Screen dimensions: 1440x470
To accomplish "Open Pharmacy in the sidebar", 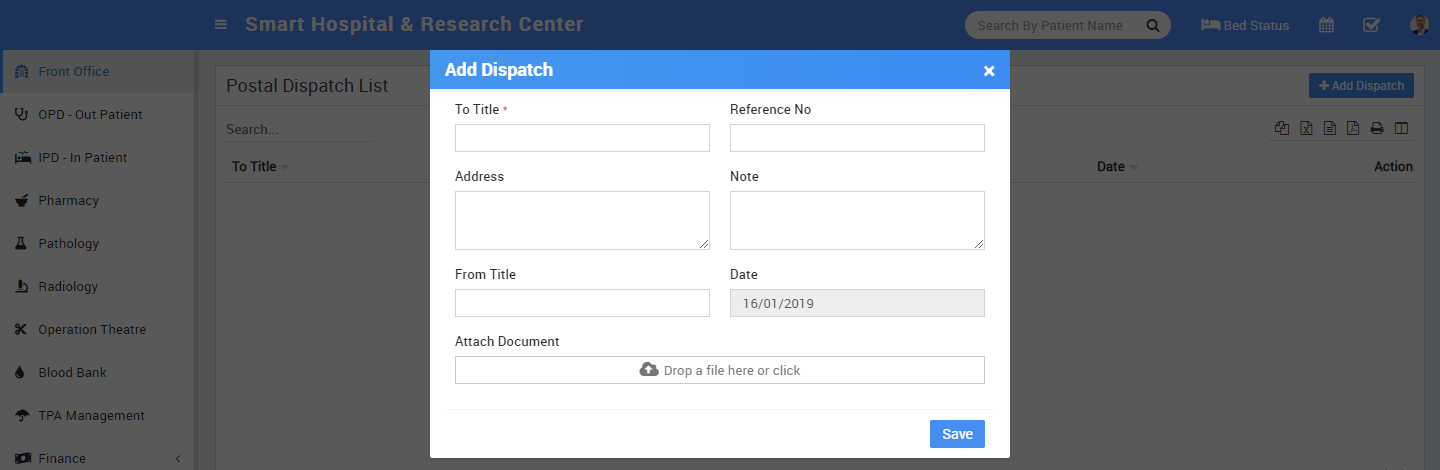I will tap(68, 200).
